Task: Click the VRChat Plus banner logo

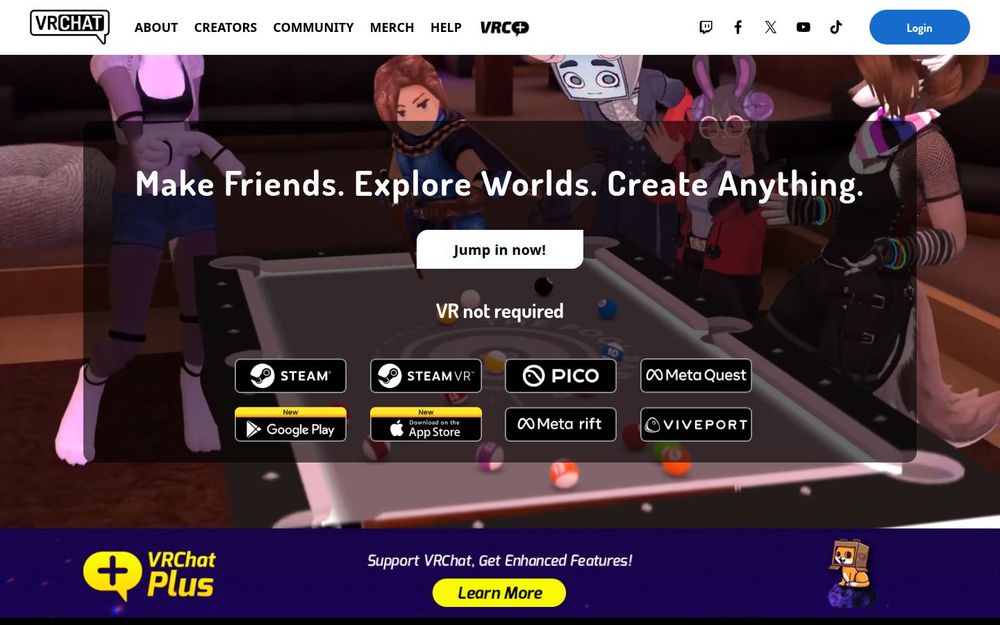Action: coord(149,575)
